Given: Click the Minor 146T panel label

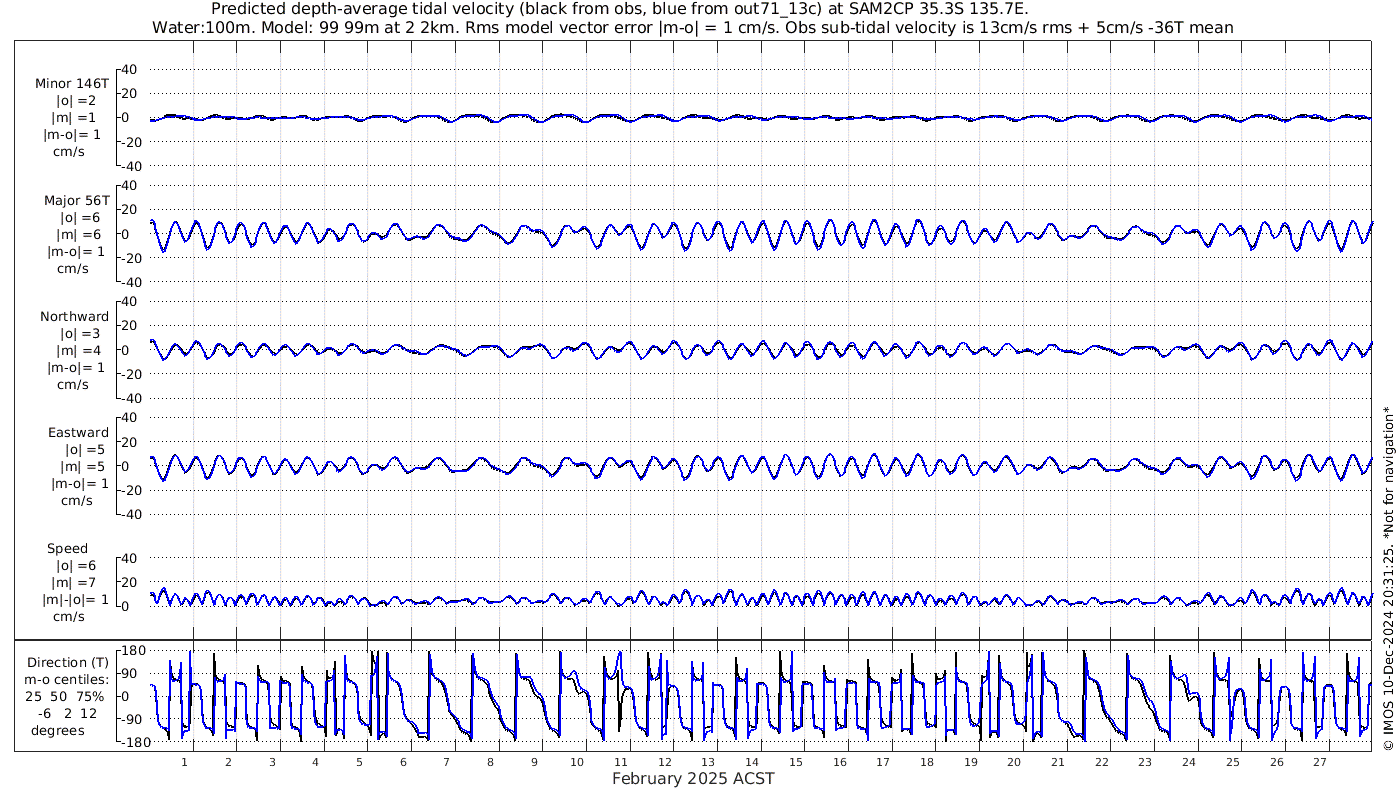Looking at the screenshot, I should tap(71, 84).
